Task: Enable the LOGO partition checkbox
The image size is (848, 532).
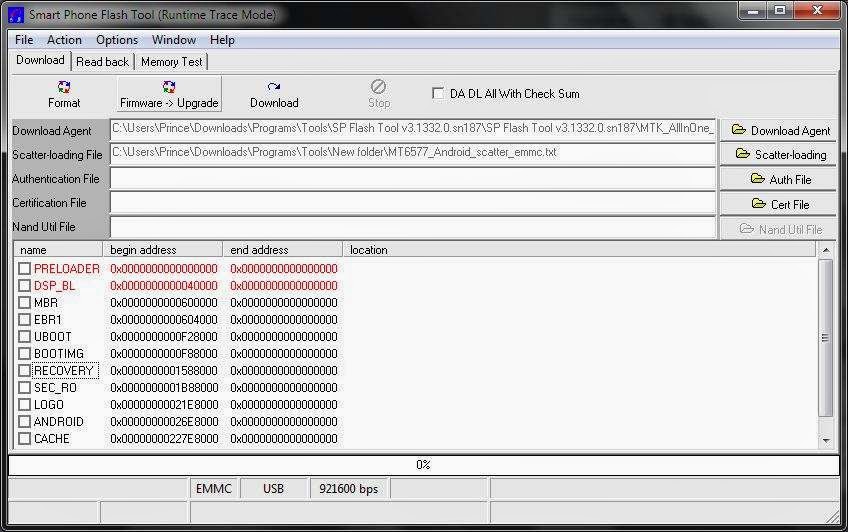Action: point(24,404)
